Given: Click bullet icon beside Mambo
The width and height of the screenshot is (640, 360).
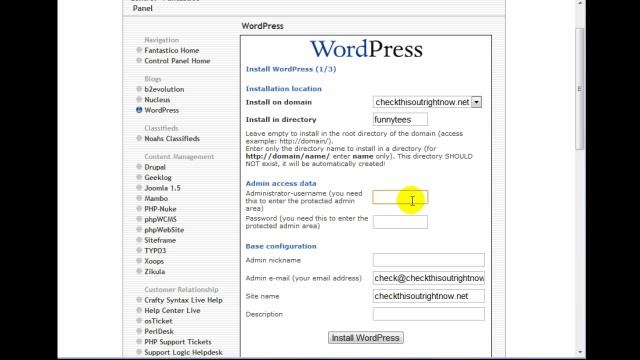Looking at the screenshot, I should tap(139, 198).
